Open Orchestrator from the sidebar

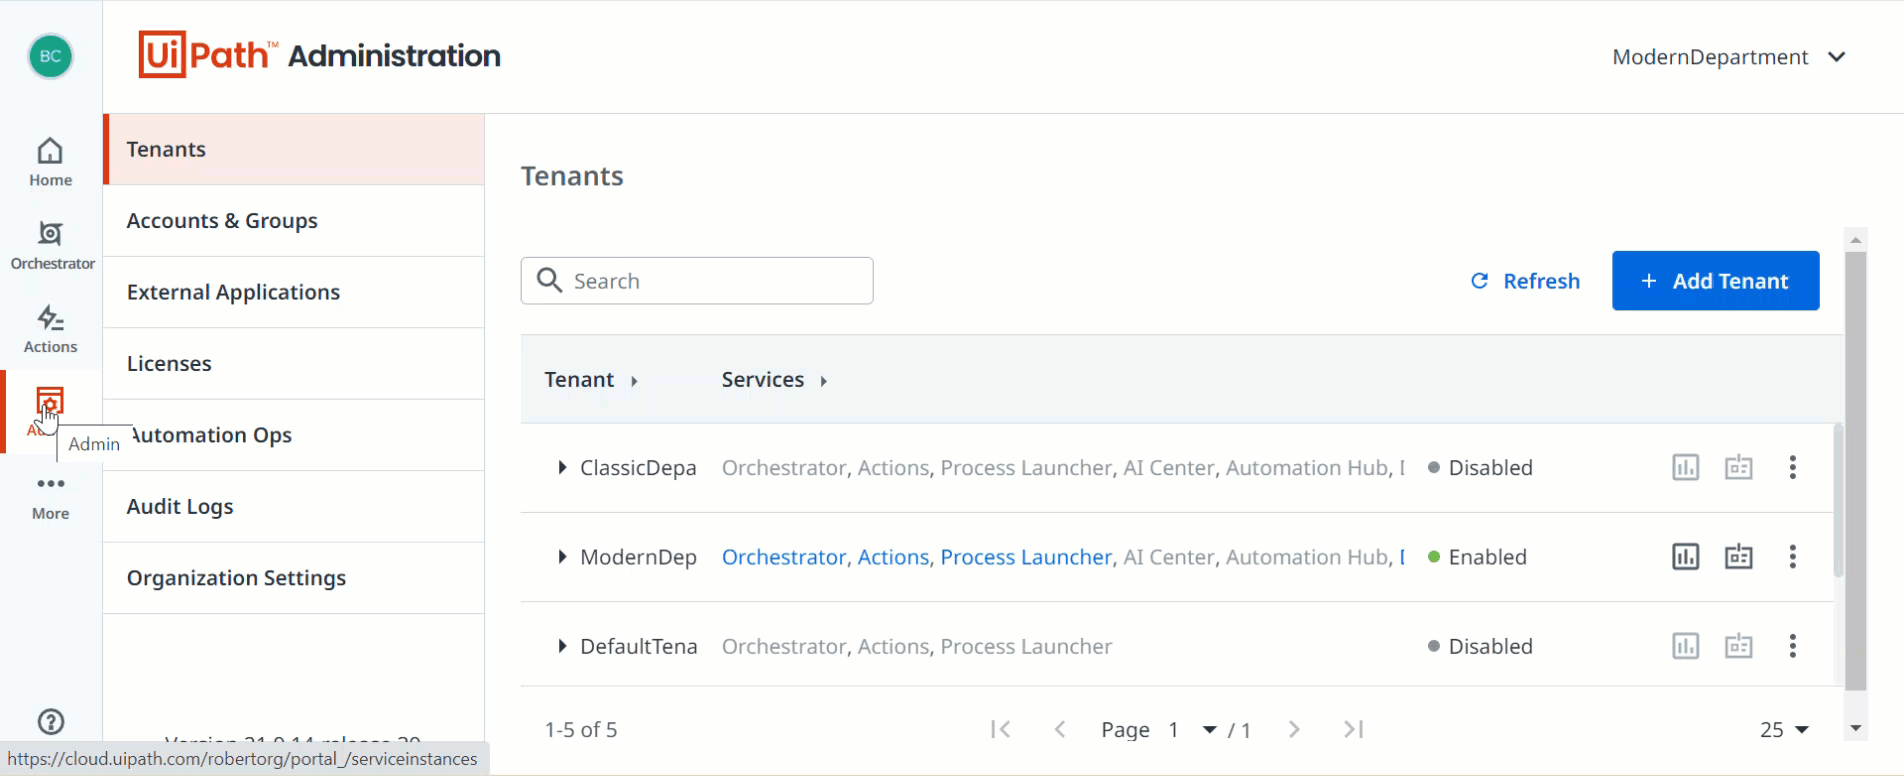tap(52, 245)
